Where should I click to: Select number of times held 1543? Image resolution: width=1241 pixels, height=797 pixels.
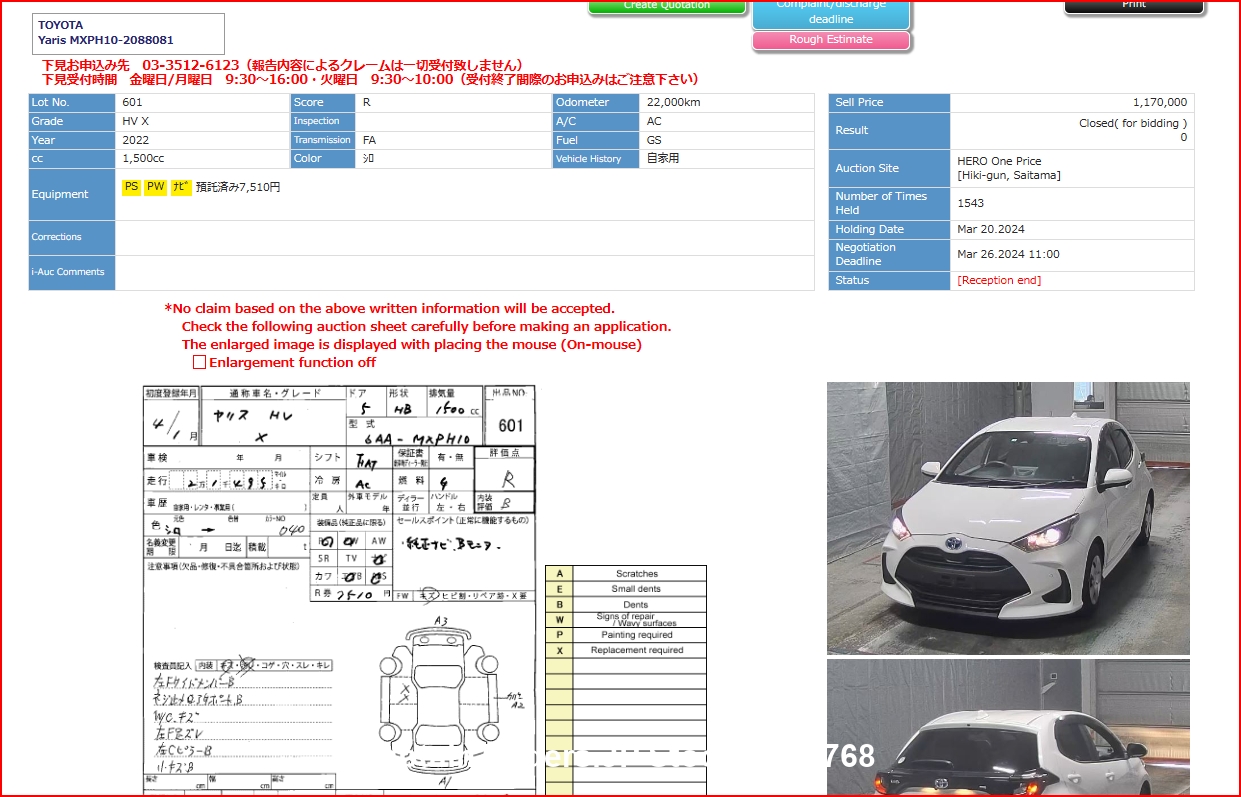point(971,203)
